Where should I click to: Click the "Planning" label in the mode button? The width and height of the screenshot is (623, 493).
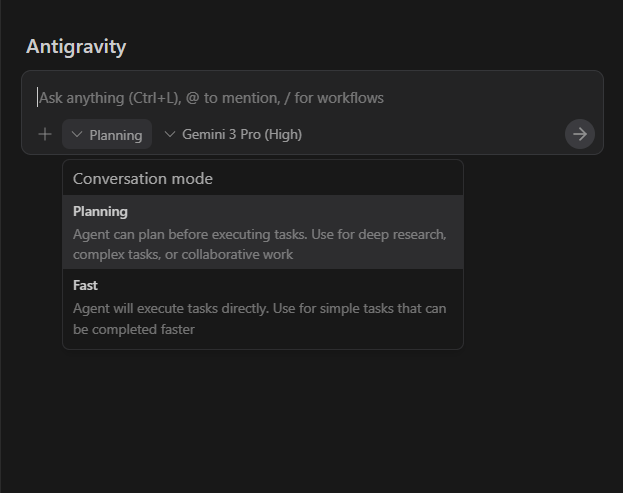point(116,135)
